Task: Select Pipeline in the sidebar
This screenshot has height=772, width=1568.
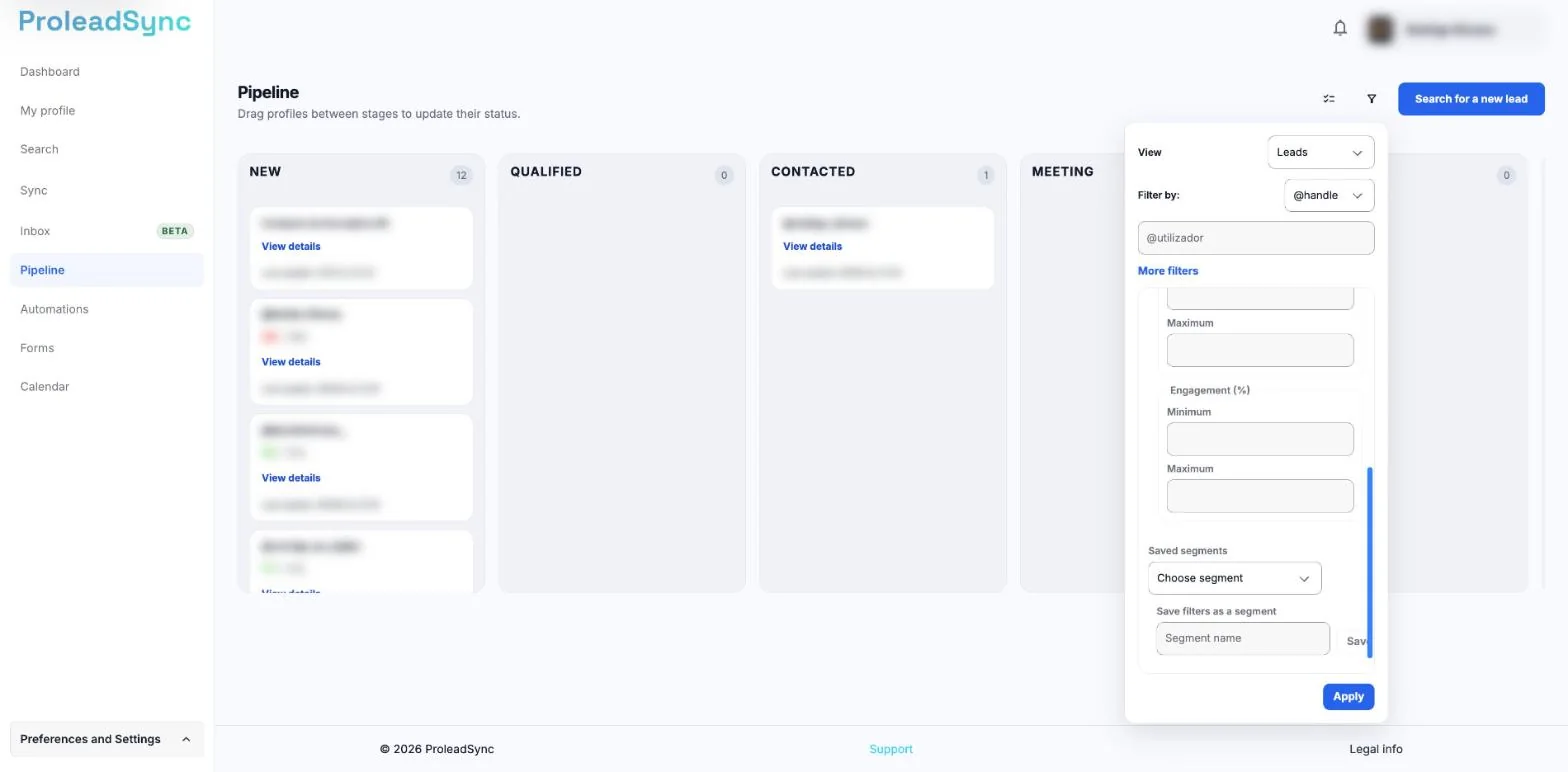Action: click(106, 270)
